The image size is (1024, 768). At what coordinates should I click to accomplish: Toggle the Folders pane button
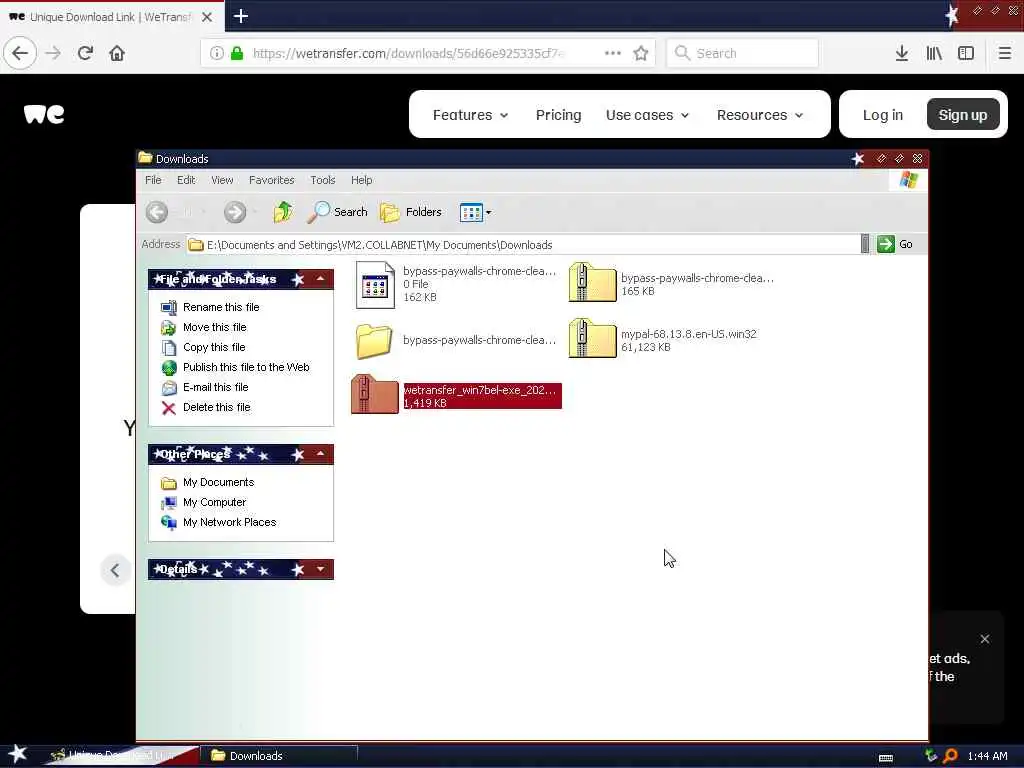tap(411, 212)
